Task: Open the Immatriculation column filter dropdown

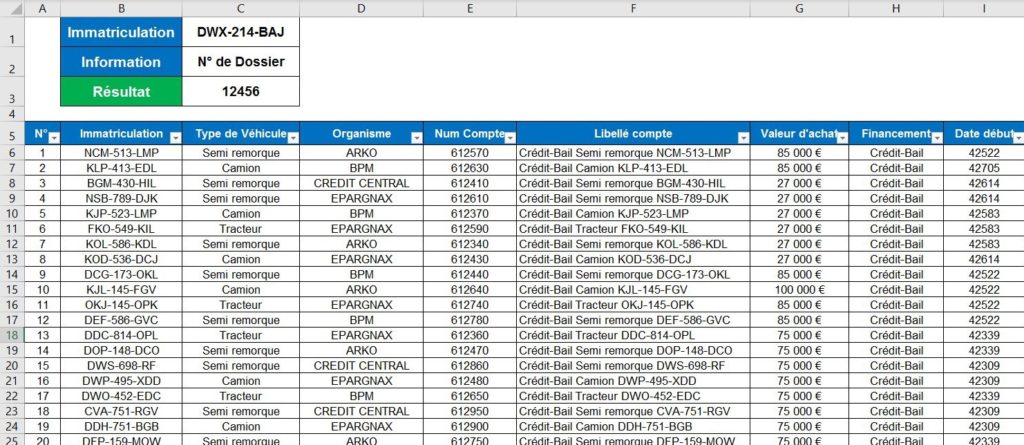Action: tap(175, 137)
